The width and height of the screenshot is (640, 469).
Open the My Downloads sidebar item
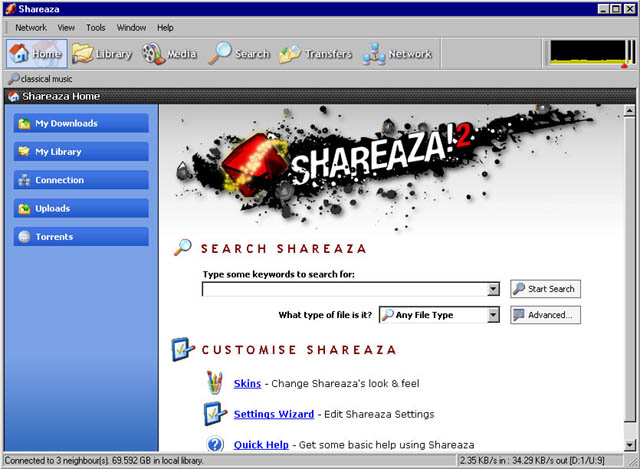[x=81, y=123]
